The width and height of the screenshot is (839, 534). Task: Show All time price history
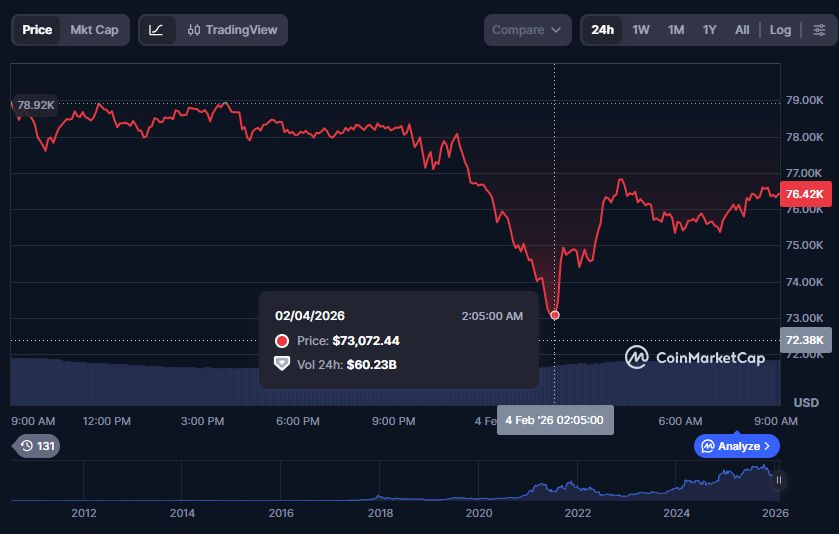(742, 30)
